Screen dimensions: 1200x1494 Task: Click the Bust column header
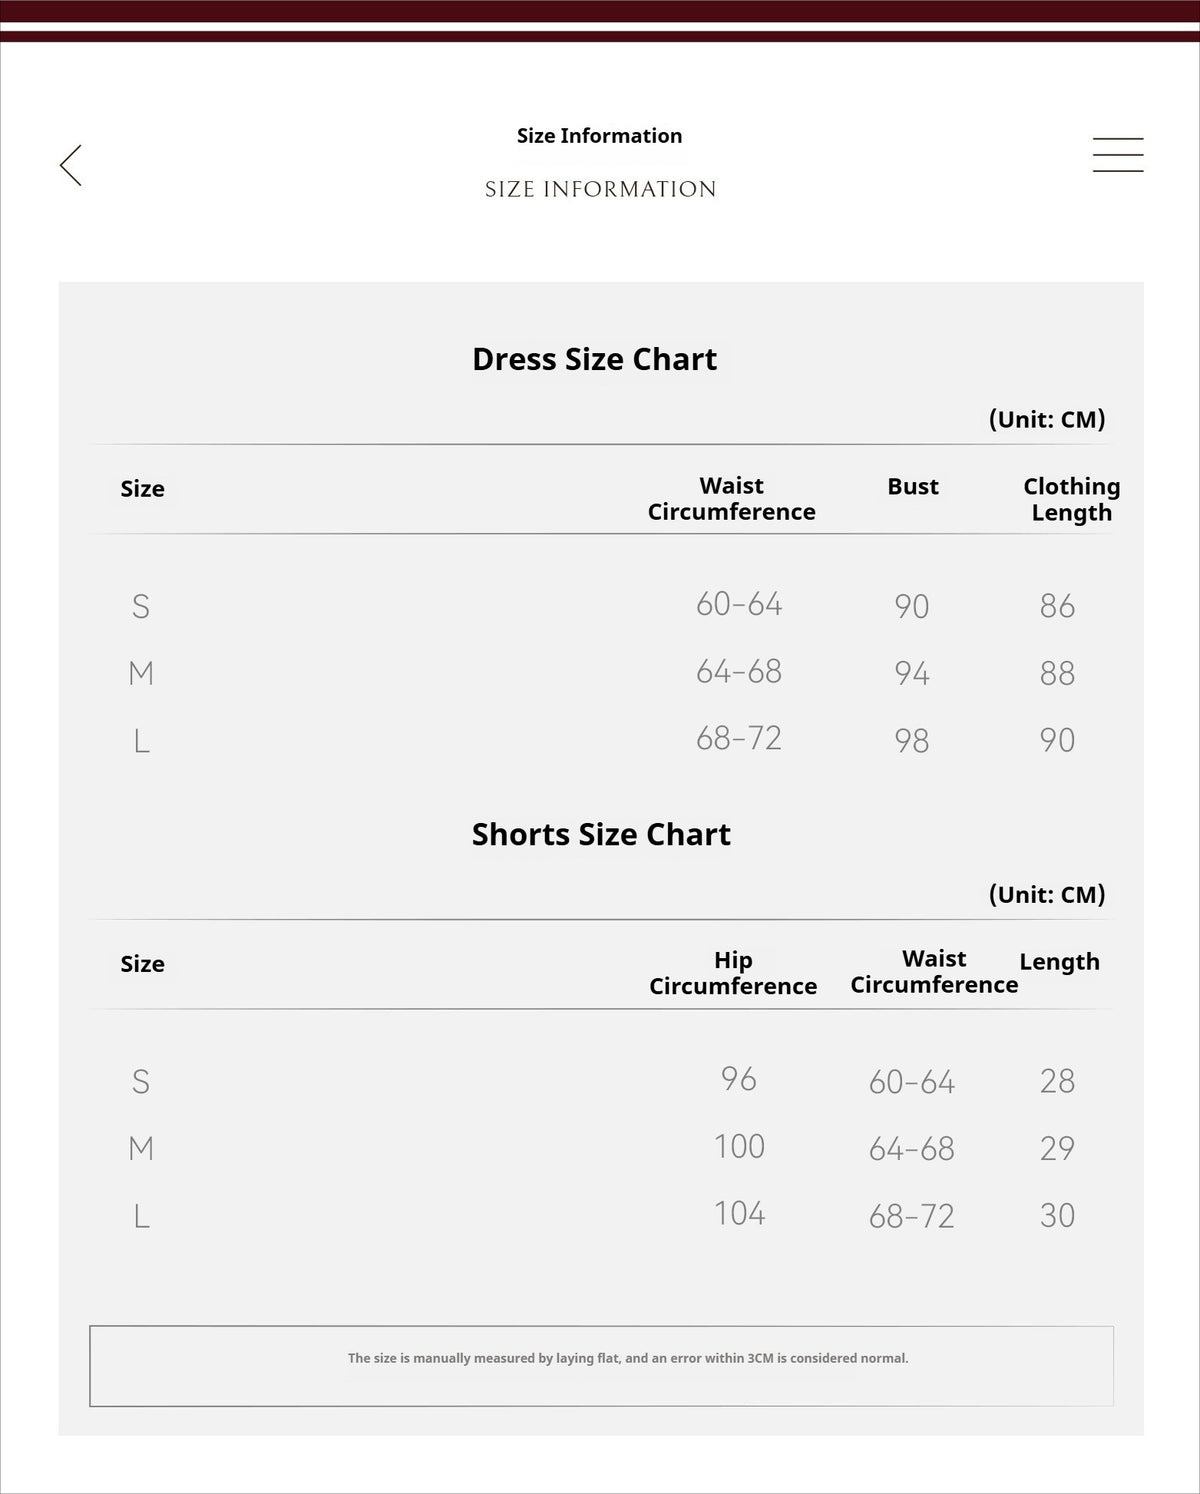913,487
